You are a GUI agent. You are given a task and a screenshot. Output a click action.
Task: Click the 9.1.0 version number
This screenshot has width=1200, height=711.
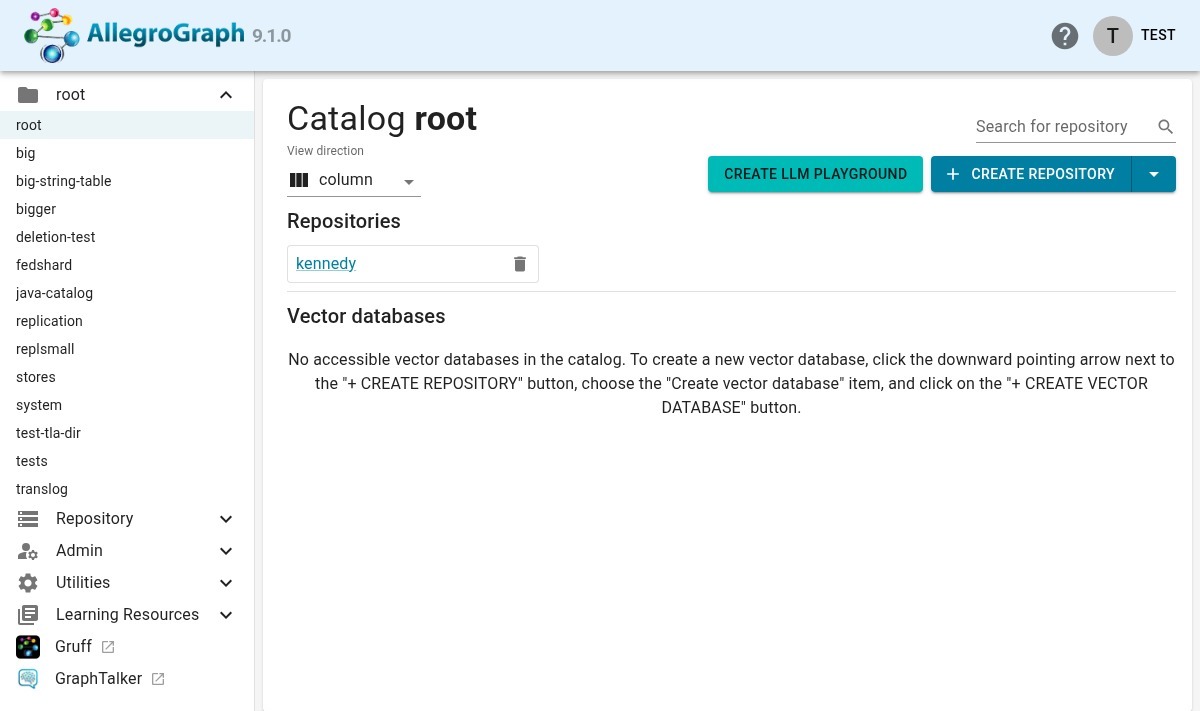272,36
